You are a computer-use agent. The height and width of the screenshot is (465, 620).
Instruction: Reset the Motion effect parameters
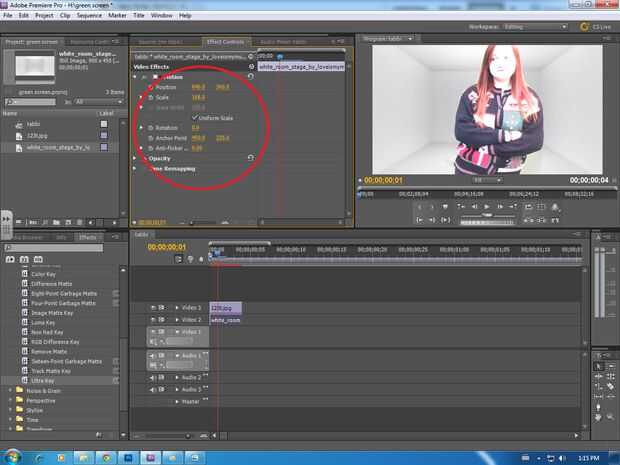(251, 77)
